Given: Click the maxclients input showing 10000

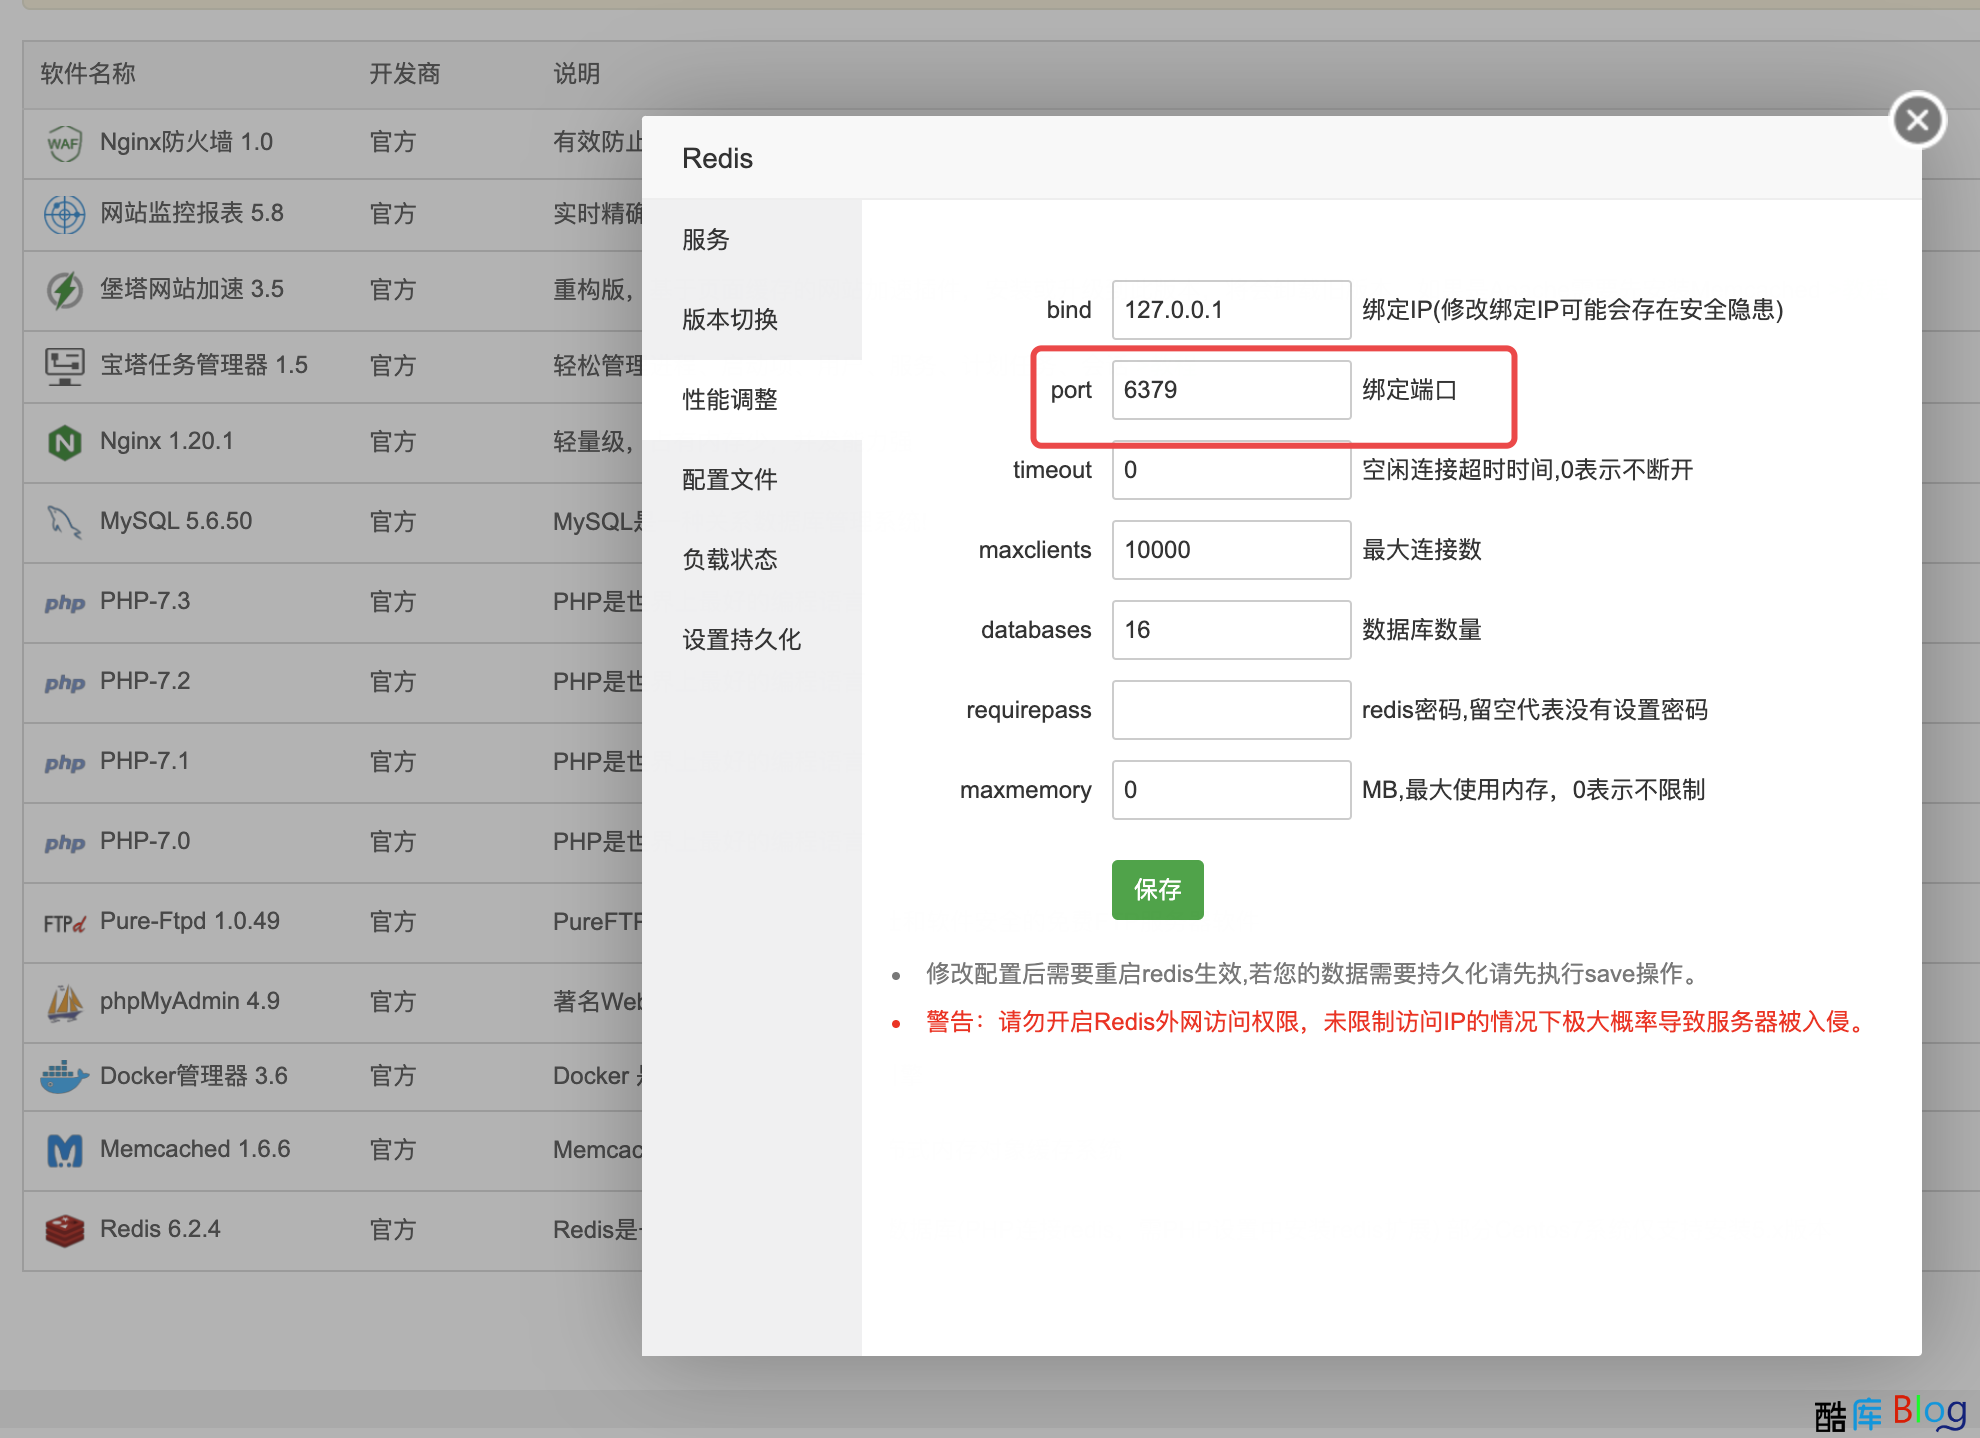Looking at the screenshot, I should tap(1231, 550).
